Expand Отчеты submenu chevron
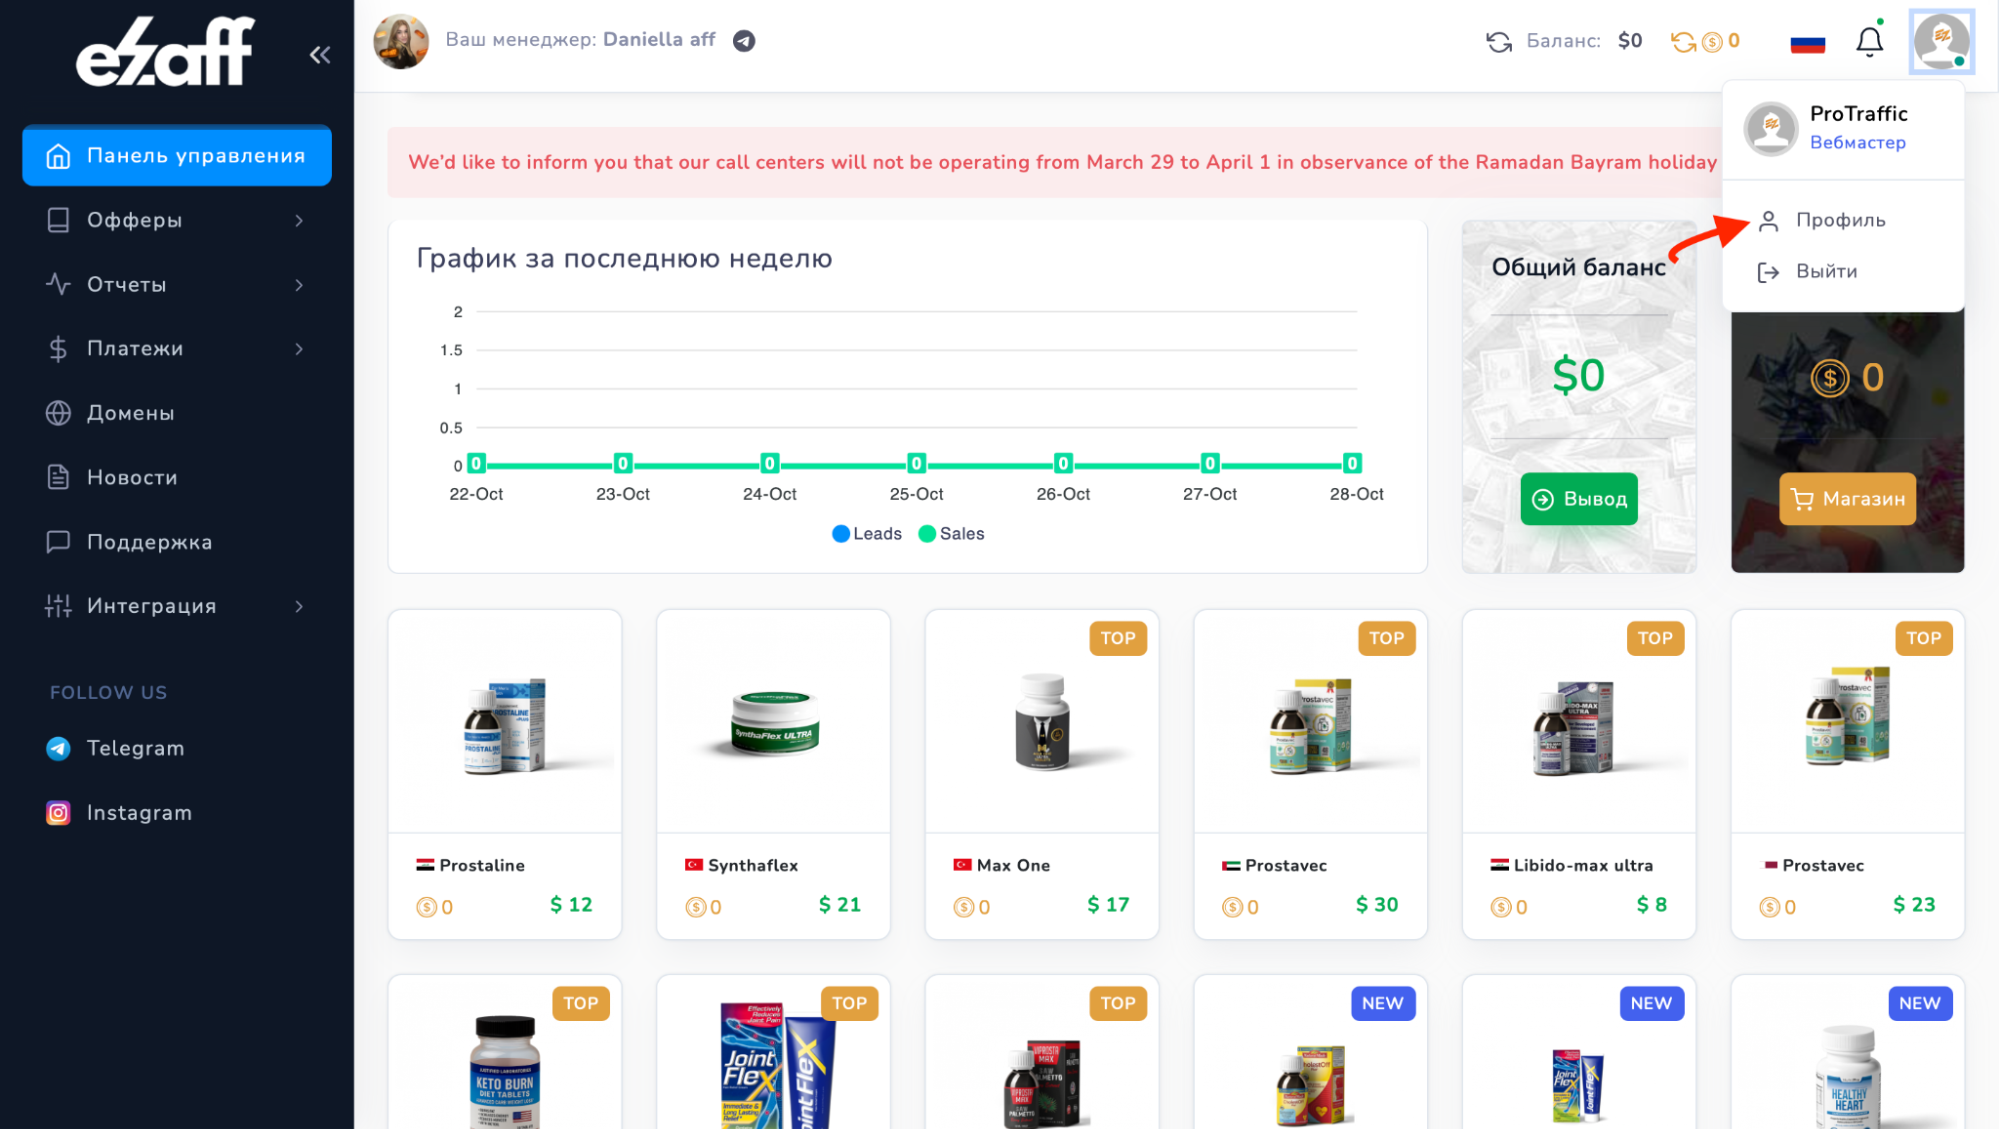1999x1130 pixels. click(x=299, y=285)
